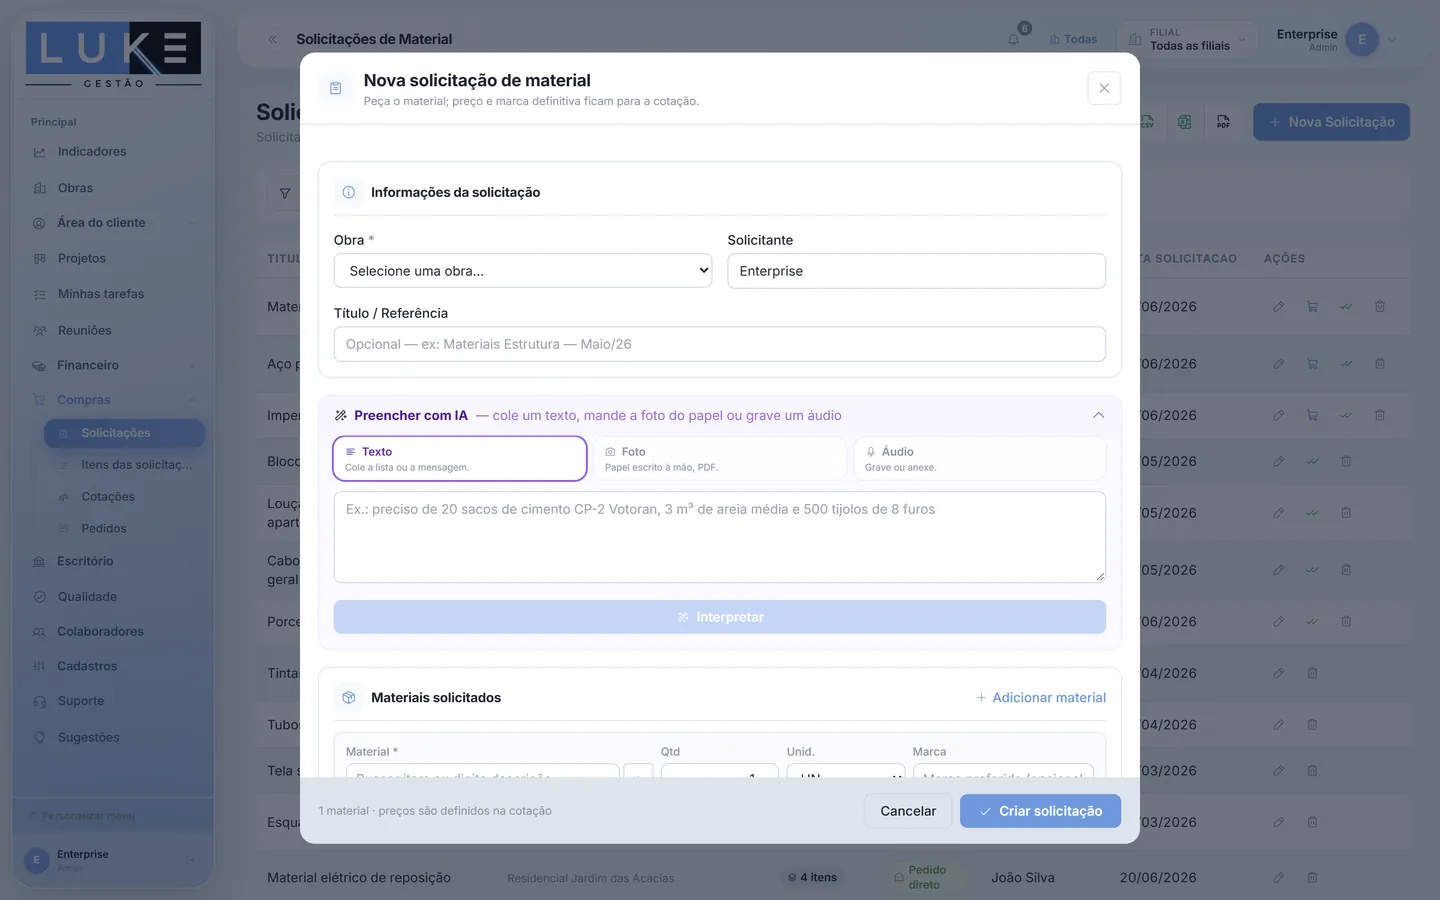This screenshot has width=1440, height=900.
Task: Click the log out icon beside Enterprise in sidebar
Action: [190, 860]
